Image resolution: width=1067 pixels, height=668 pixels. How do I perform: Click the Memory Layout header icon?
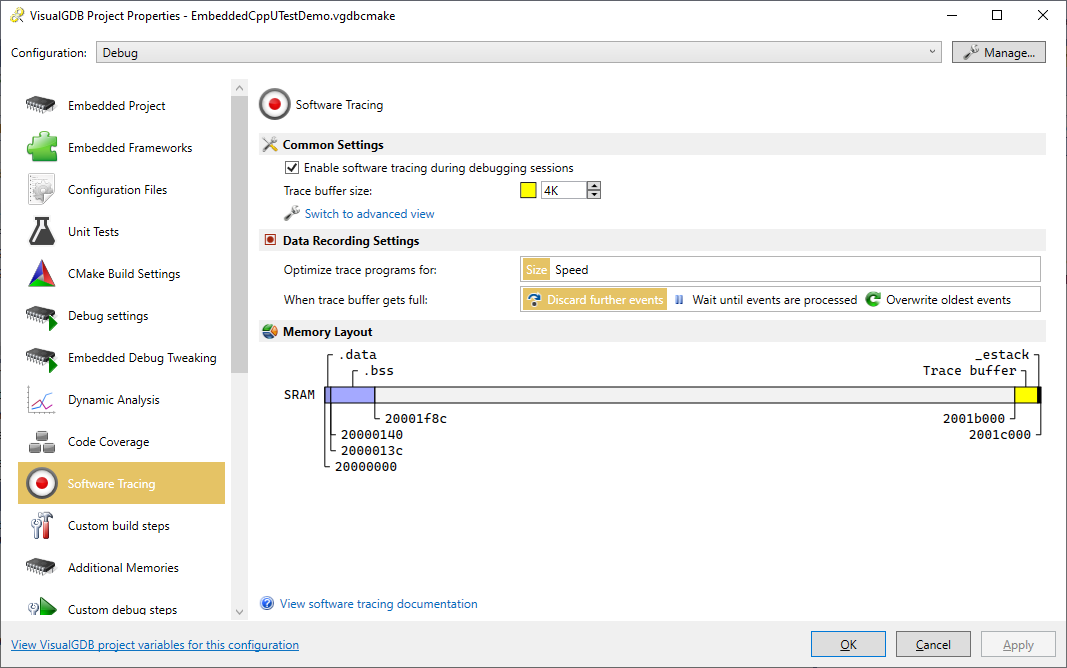[270, 331]
